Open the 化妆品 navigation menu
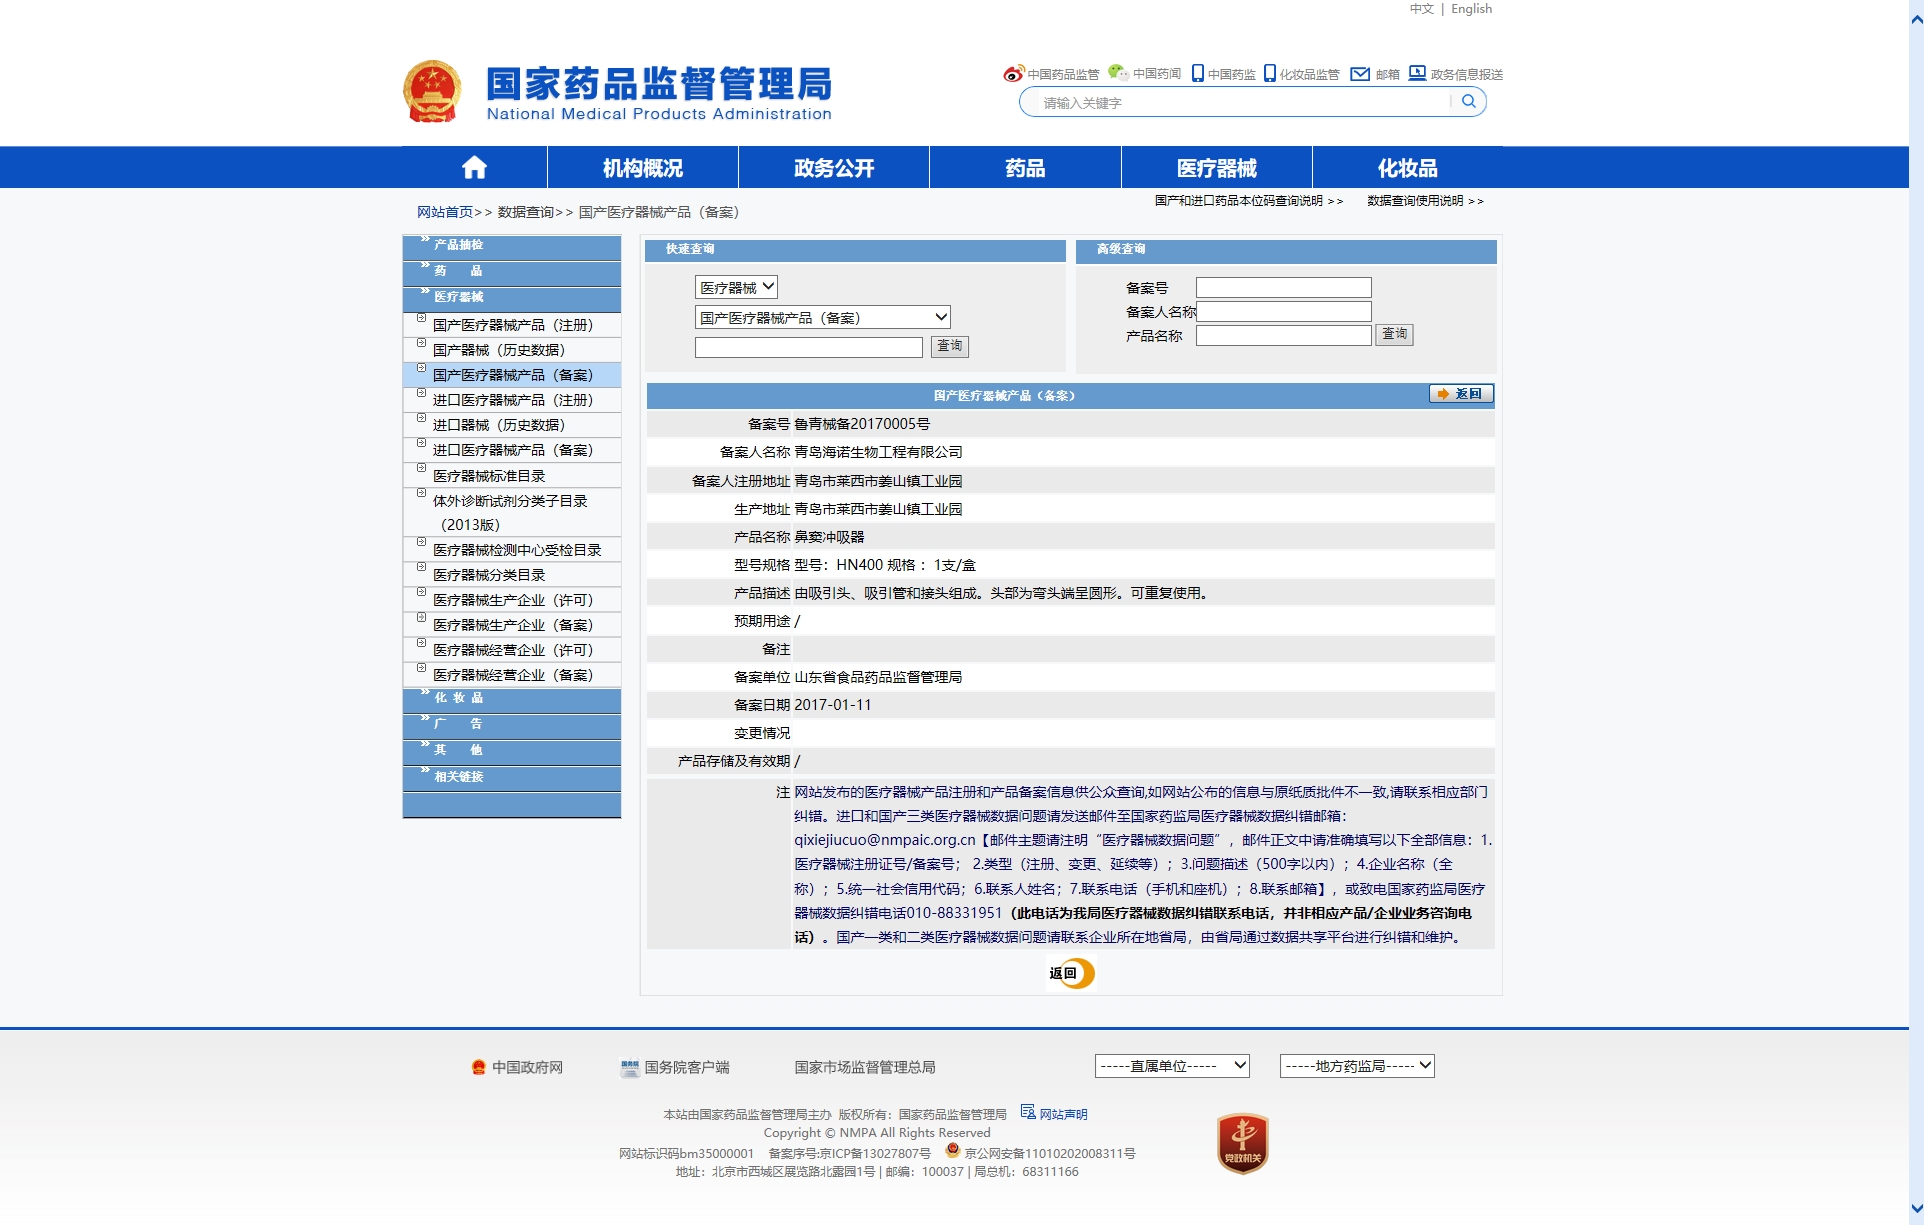The height and width of the screenshot is (1225, 1924). point(1407,168)
